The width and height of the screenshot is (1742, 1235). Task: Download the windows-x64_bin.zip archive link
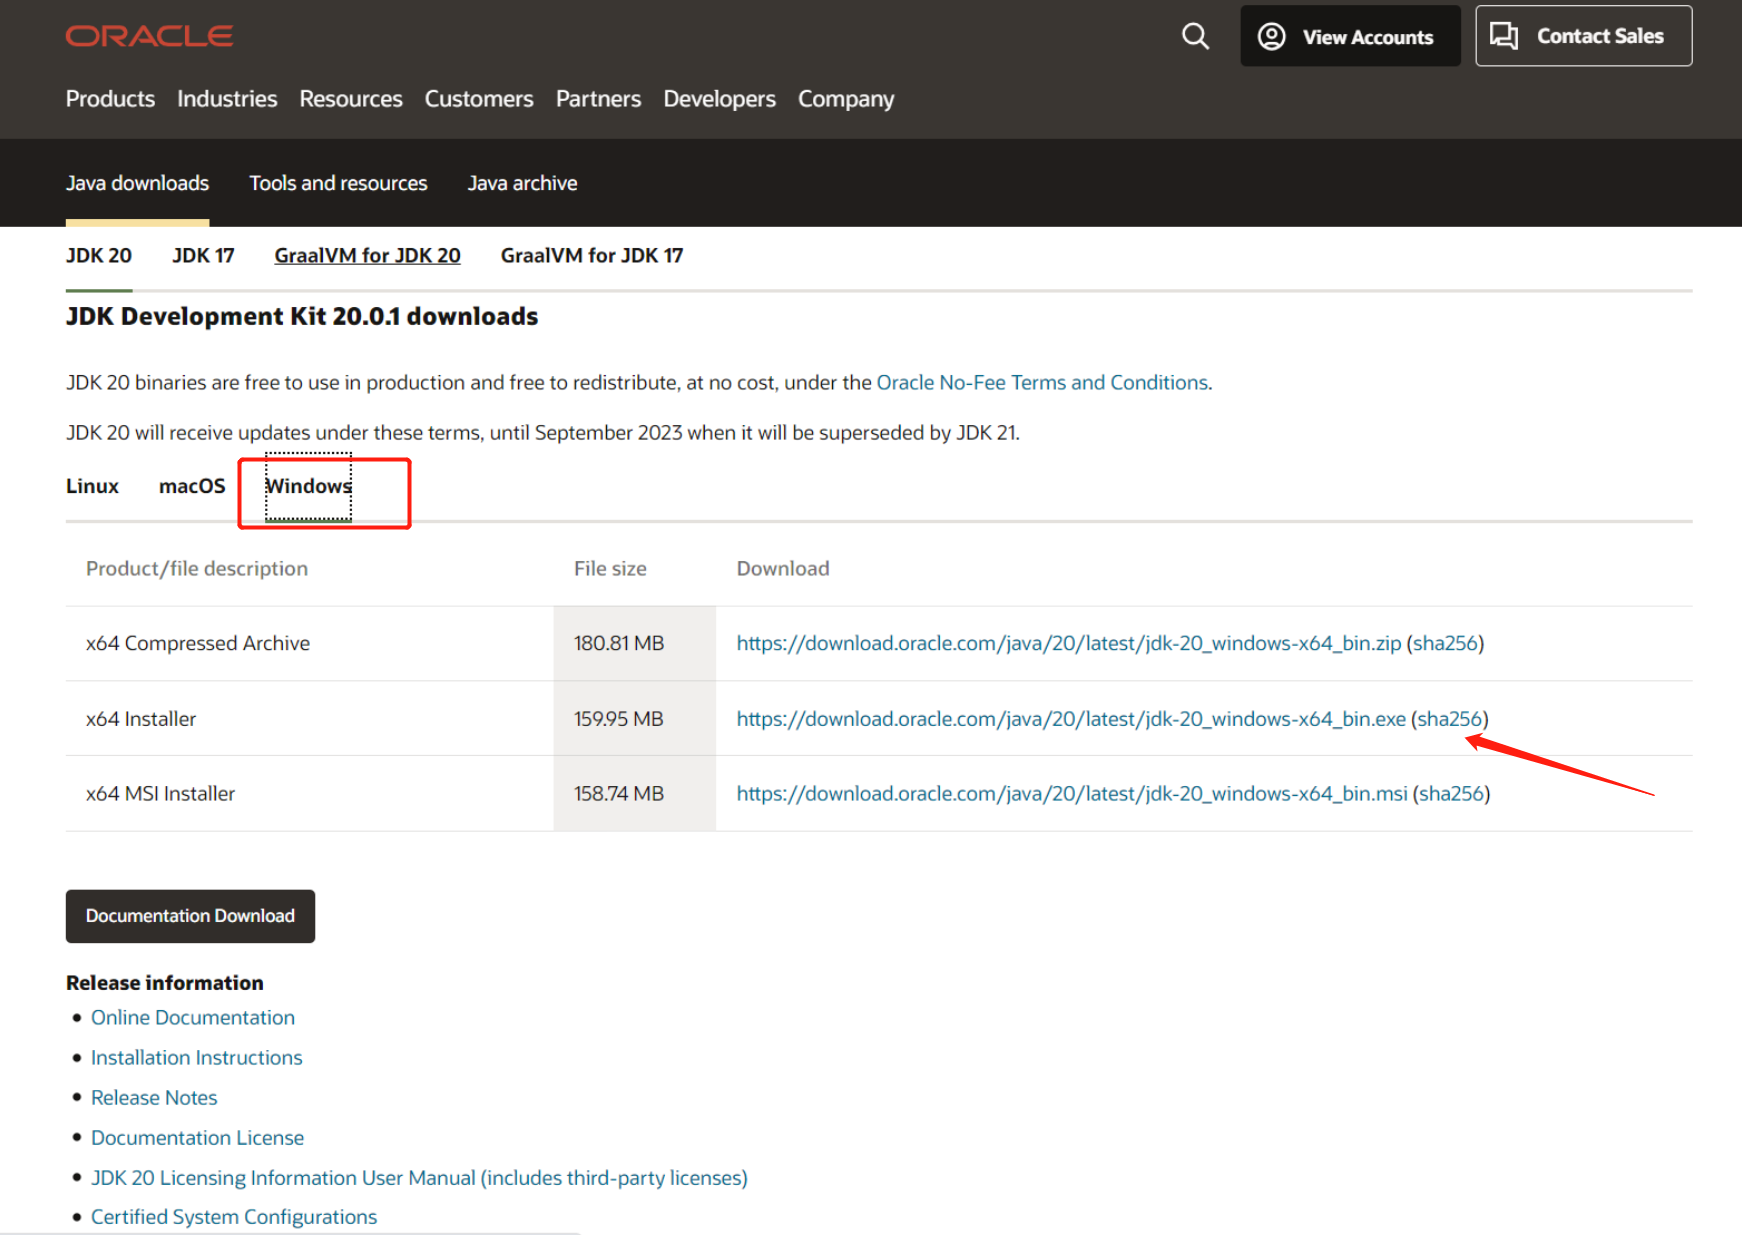click(1069, 643)
